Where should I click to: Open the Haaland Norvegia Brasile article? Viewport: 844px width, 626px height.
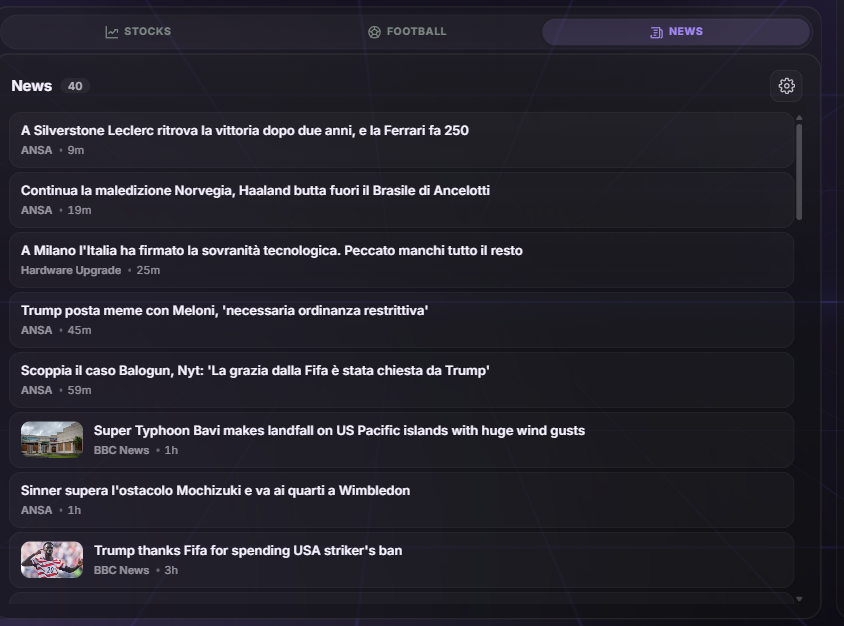[401, 200]
